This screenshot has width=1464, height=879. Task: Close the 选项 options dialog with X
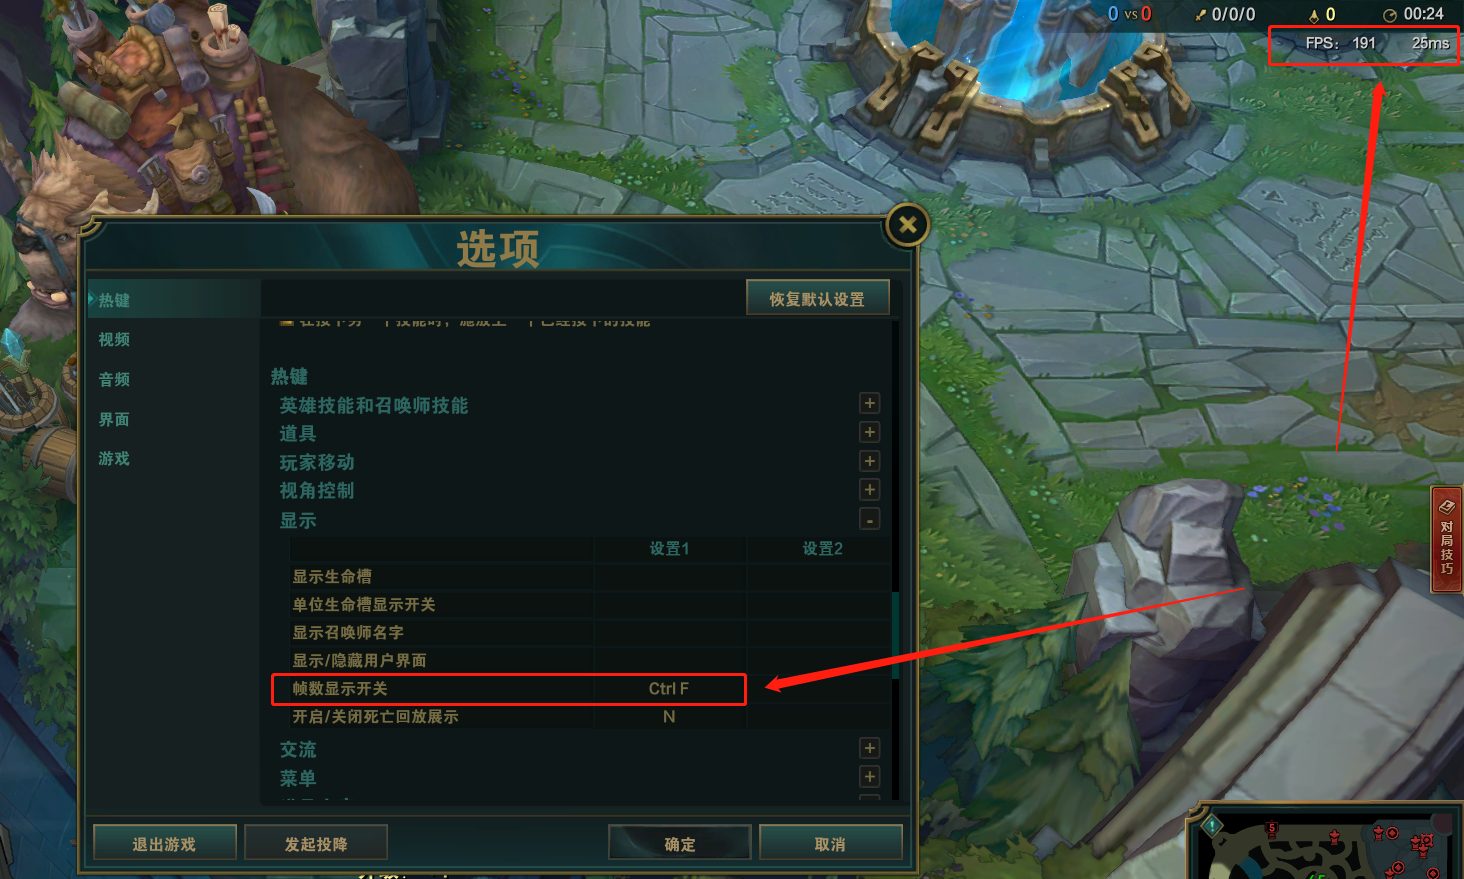pyautogui.click(x=907, y=225)
